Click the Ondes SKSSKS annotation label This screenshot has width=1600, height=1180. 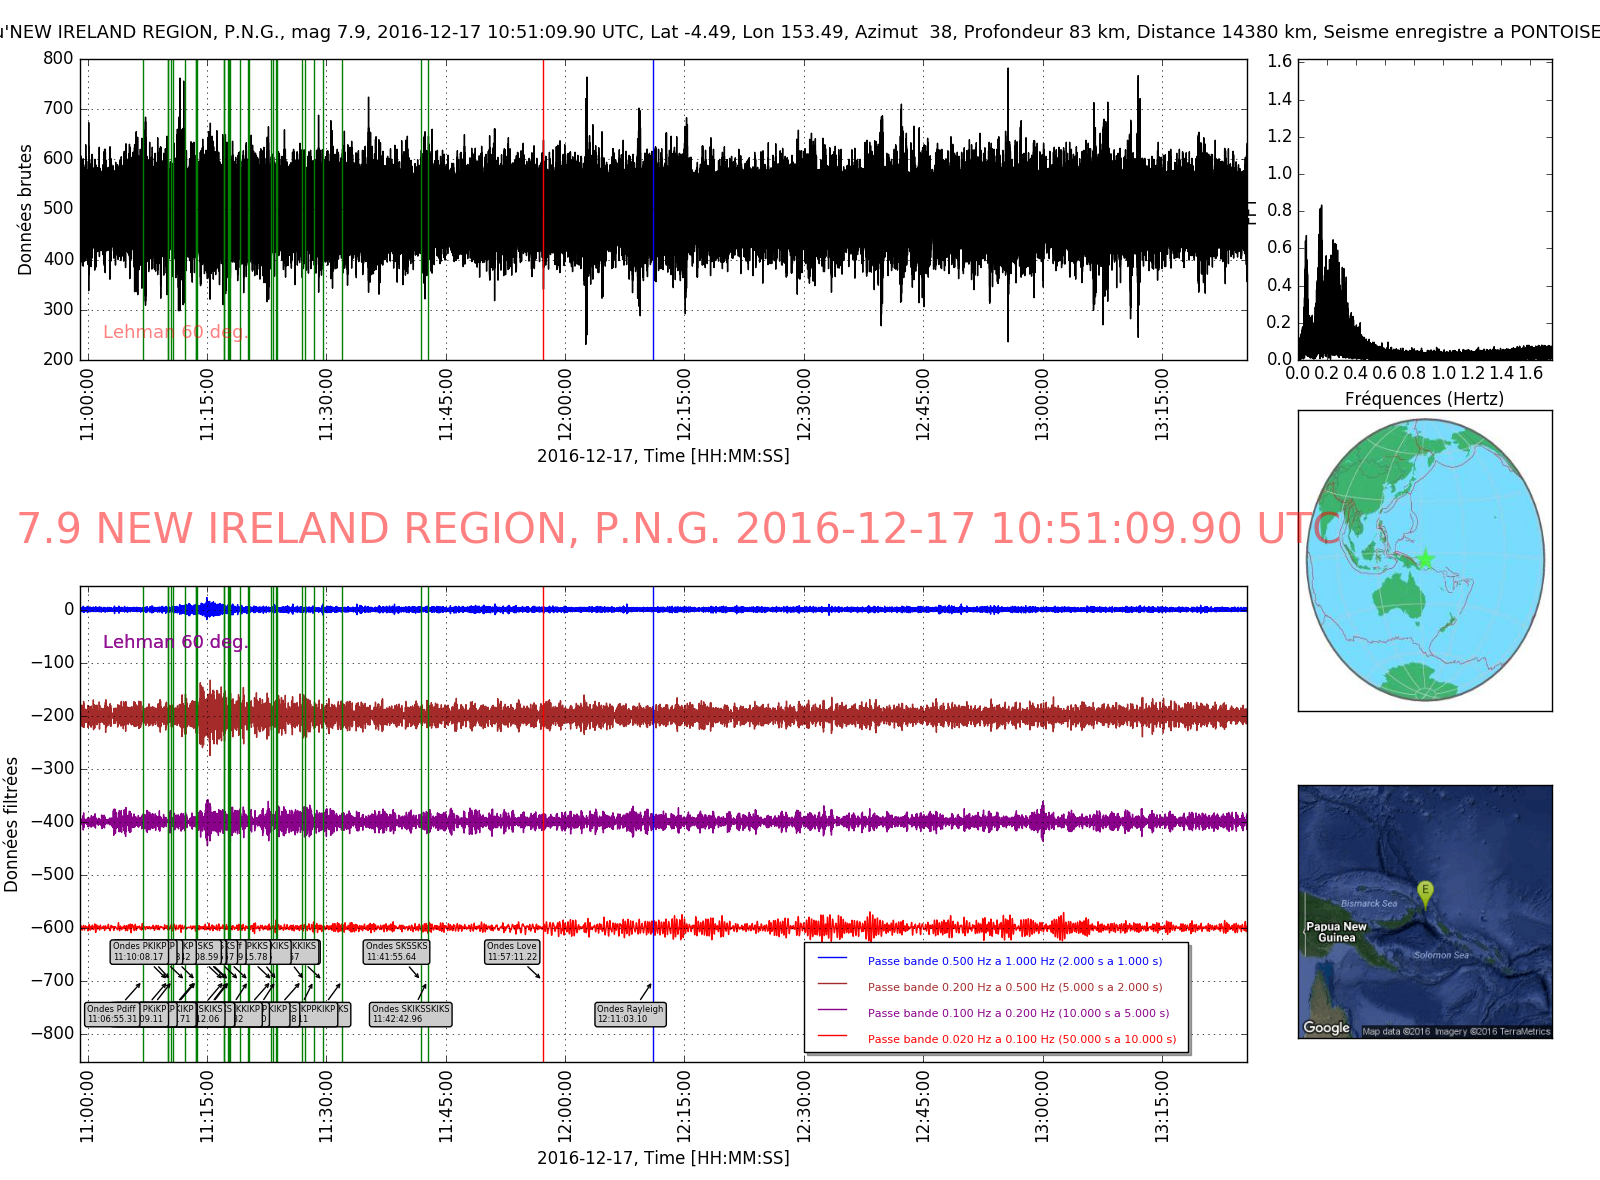click(396, 951)
